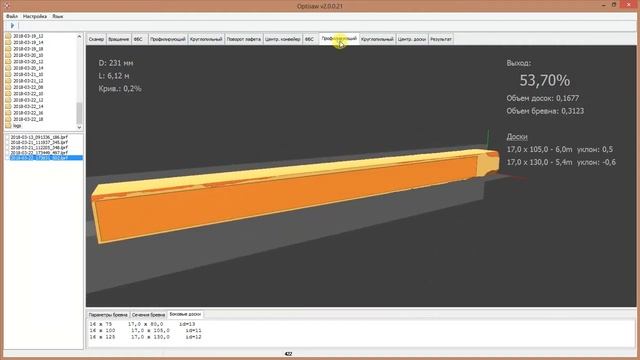Click folder icon of 2018-03-22_08
This screenshot has height=360, width=640.
(8, 87)
